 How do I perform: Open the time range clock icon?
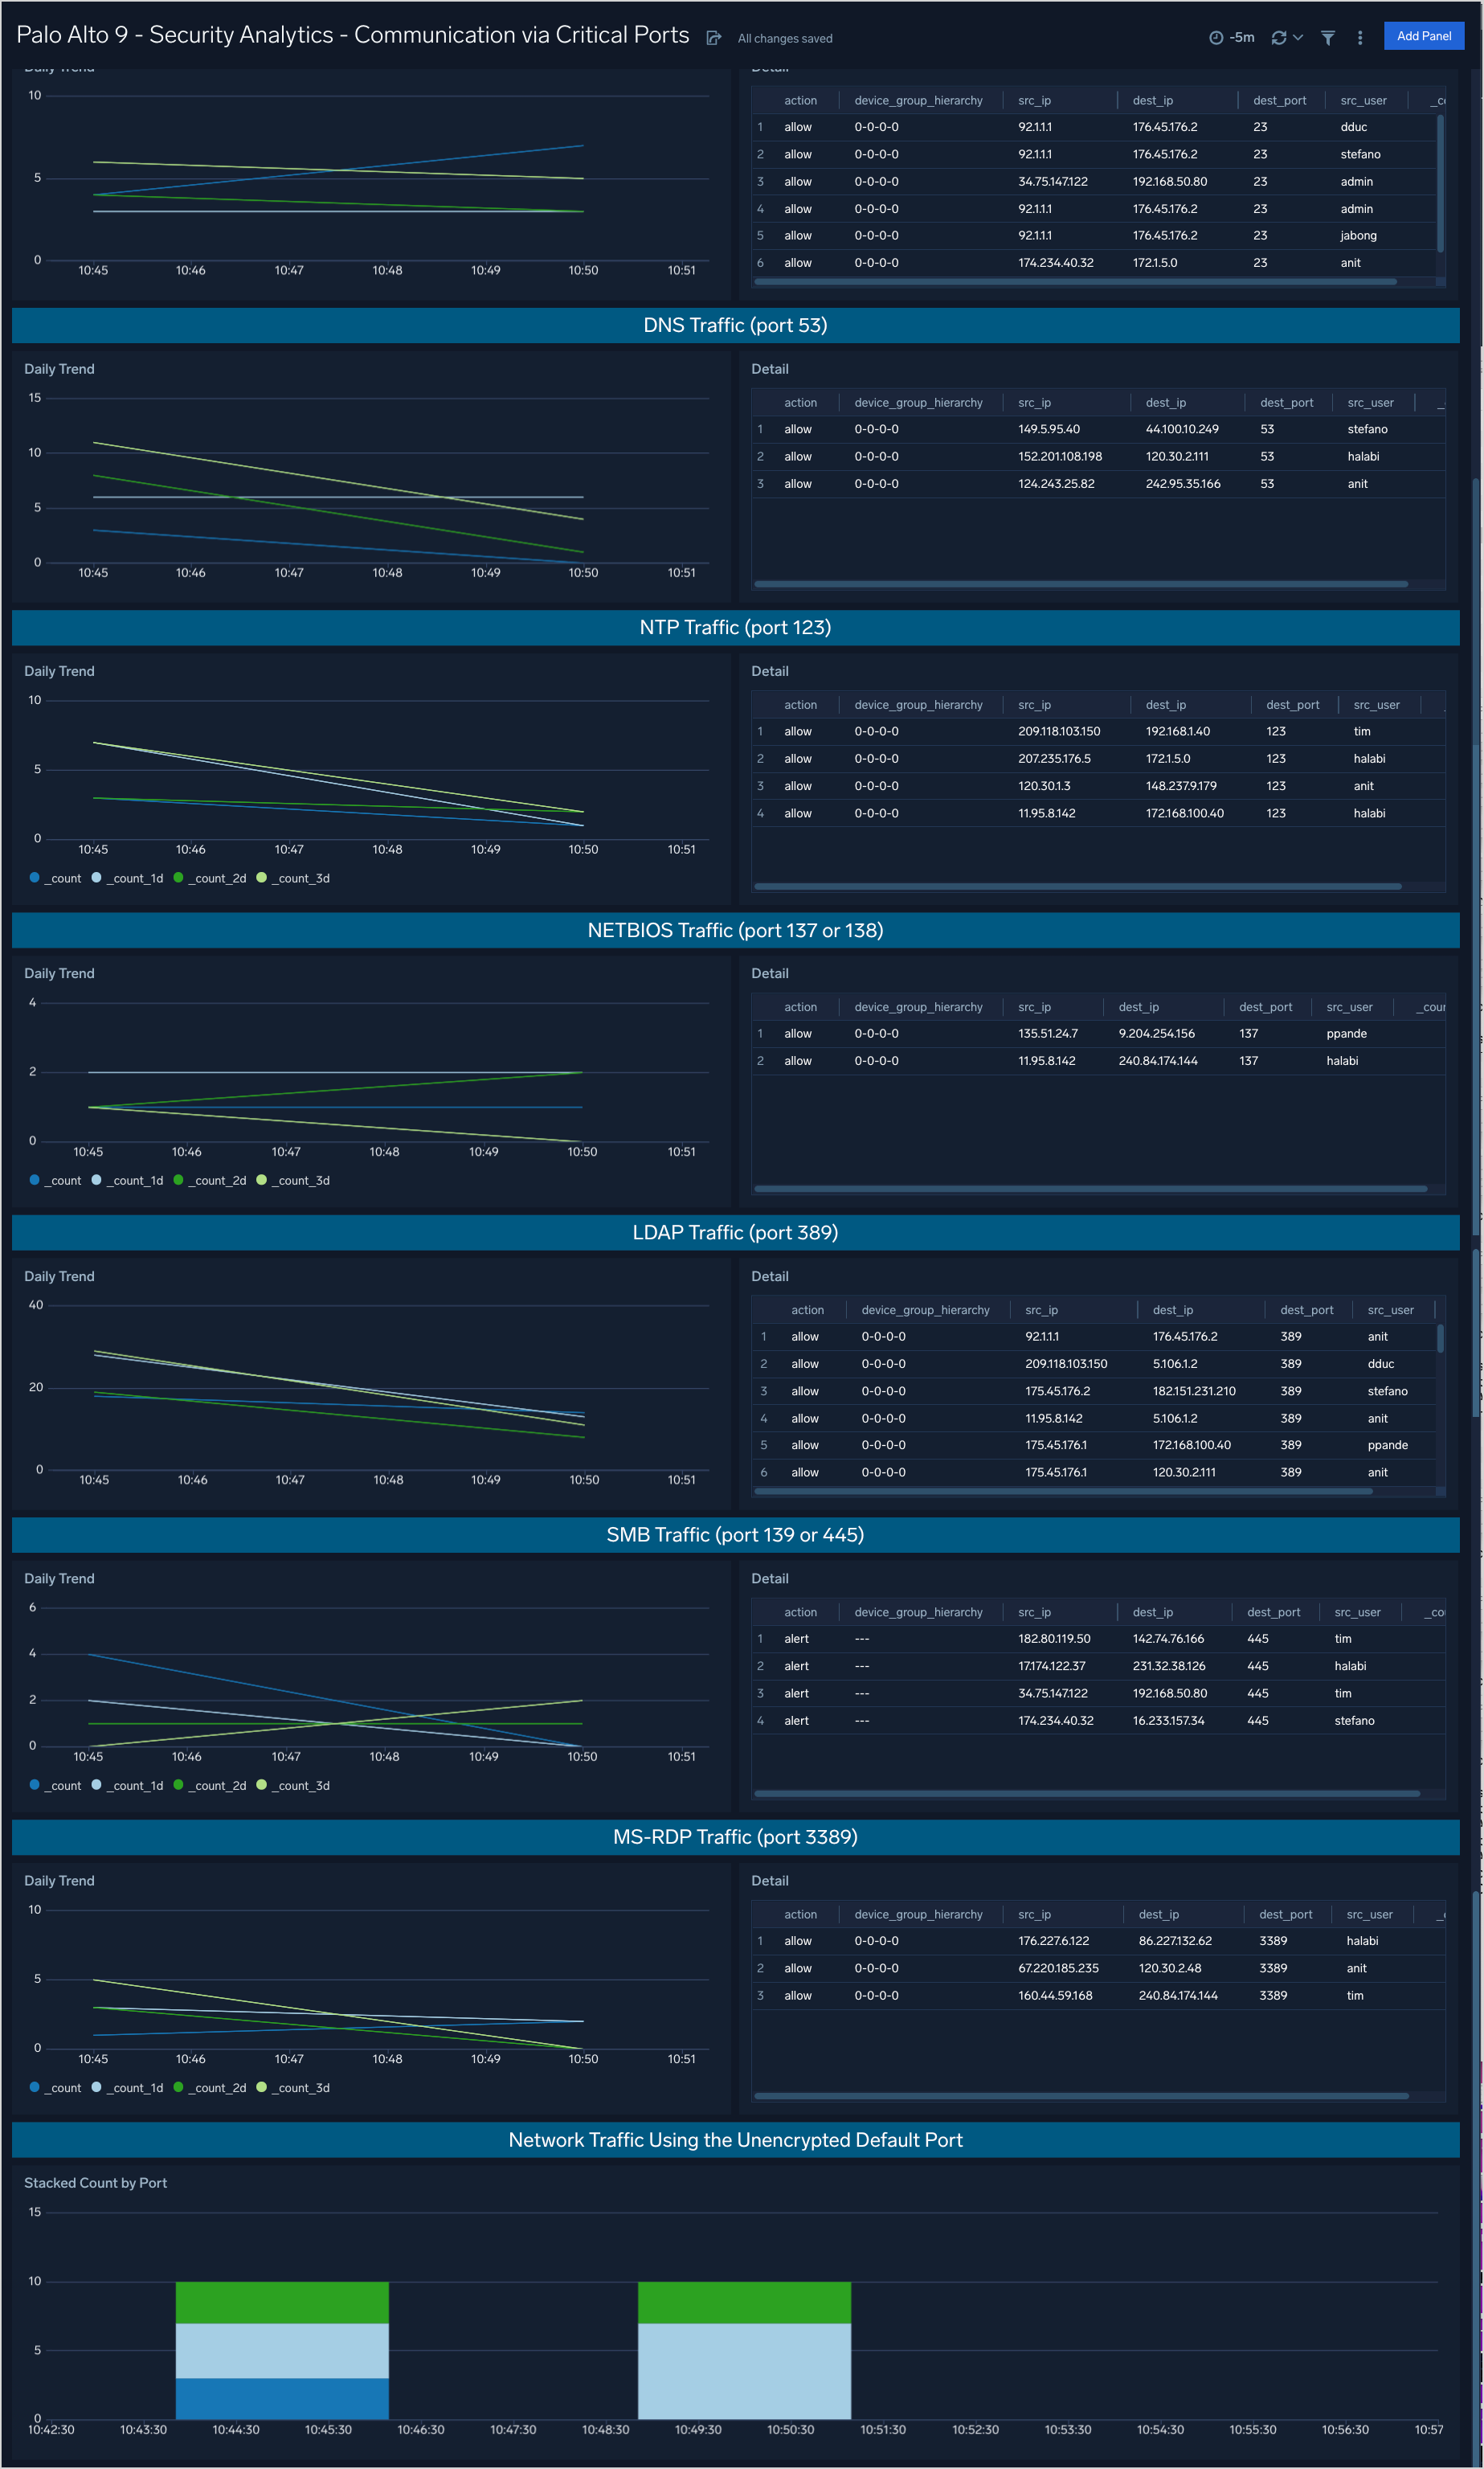(1216, 36)
